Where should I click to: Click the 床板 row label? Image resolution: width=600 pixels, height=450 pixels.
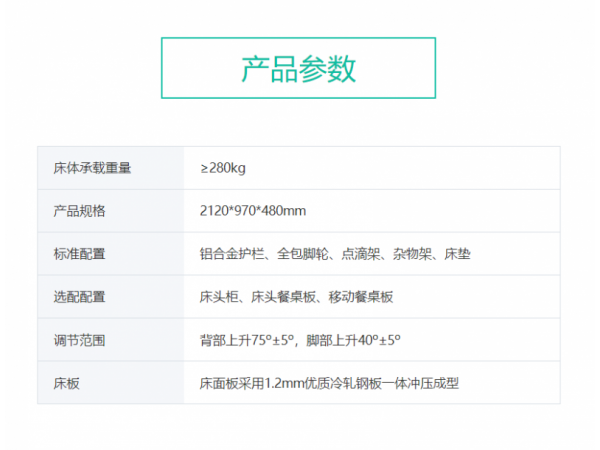pyautogui.click(x=66, y=383)
